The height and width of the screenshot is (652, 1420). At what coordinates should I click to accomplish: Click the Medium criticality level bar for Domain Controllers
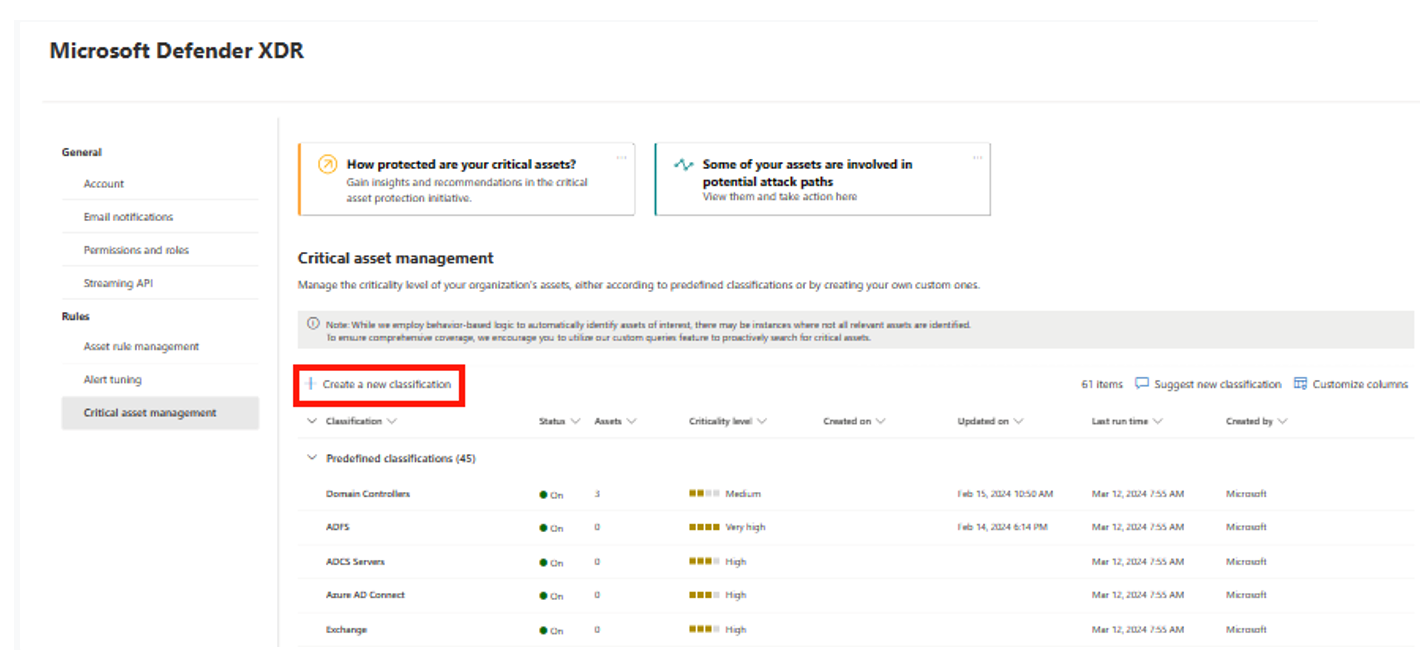(x=701, y=493)
